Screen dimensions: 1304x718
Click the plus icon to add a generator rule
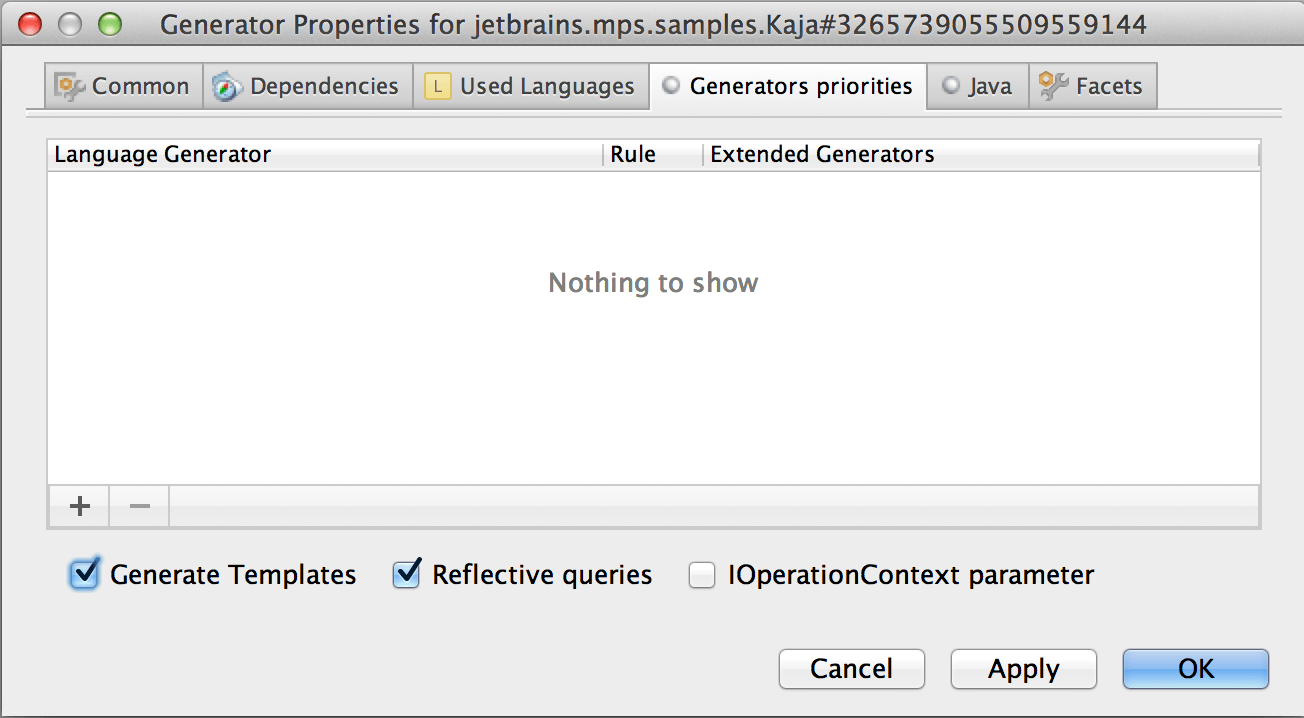pos(79,507)
